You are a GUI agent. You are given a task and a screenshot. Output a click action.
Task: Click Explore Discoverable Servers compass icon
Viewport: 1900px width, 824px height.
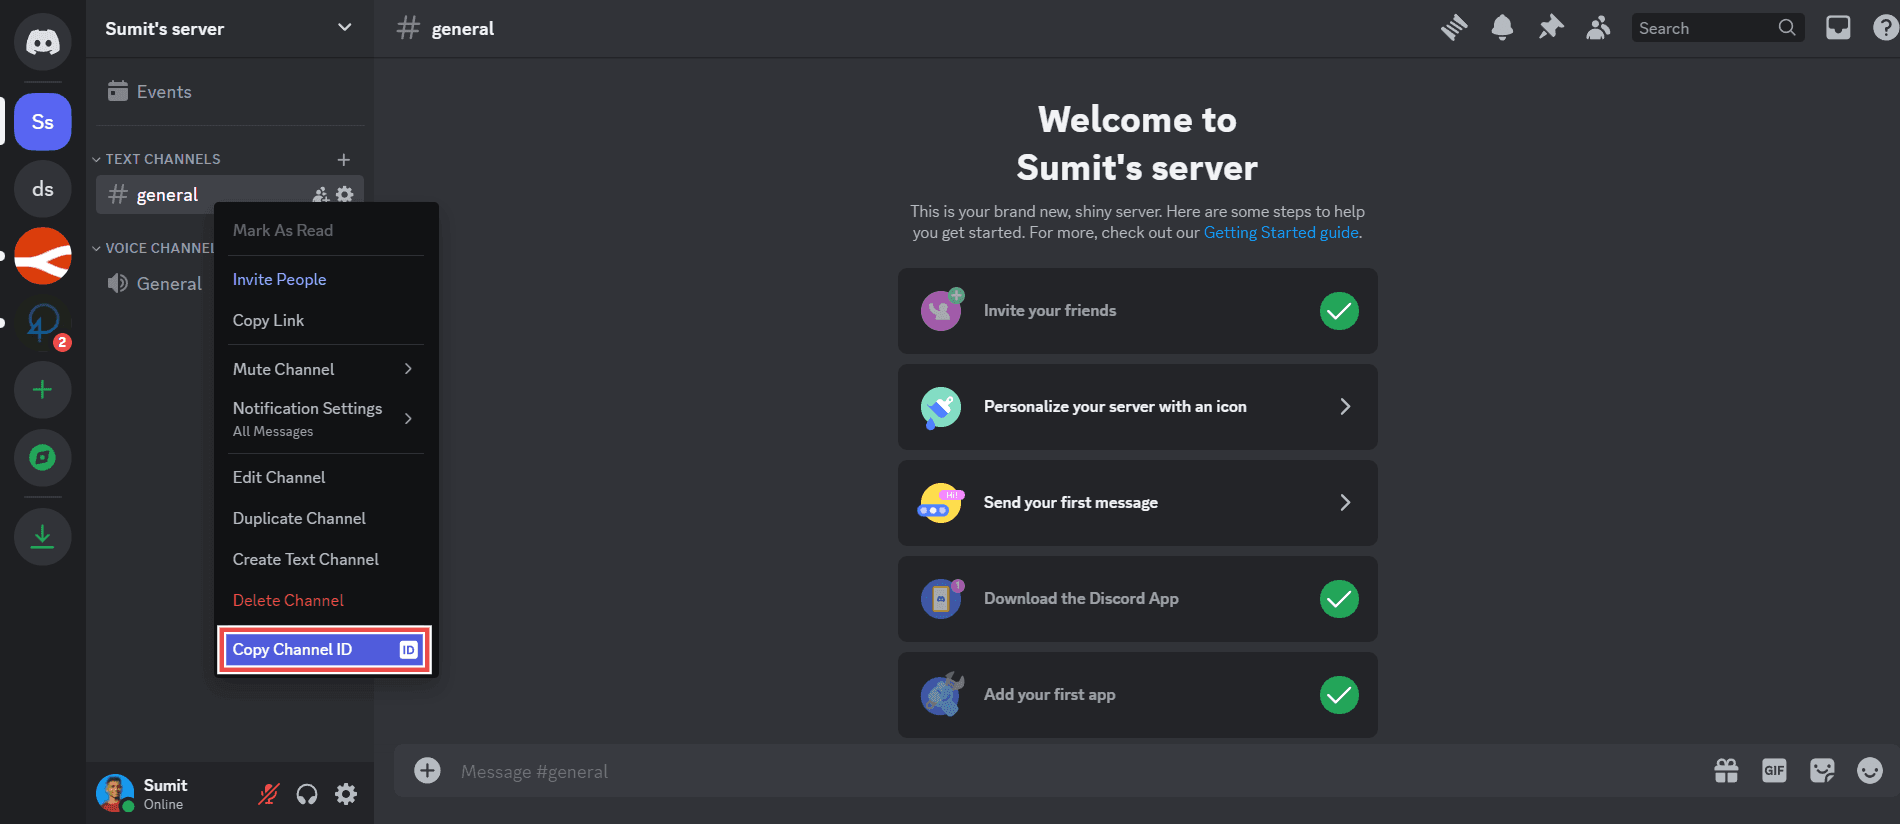[42, 458]
